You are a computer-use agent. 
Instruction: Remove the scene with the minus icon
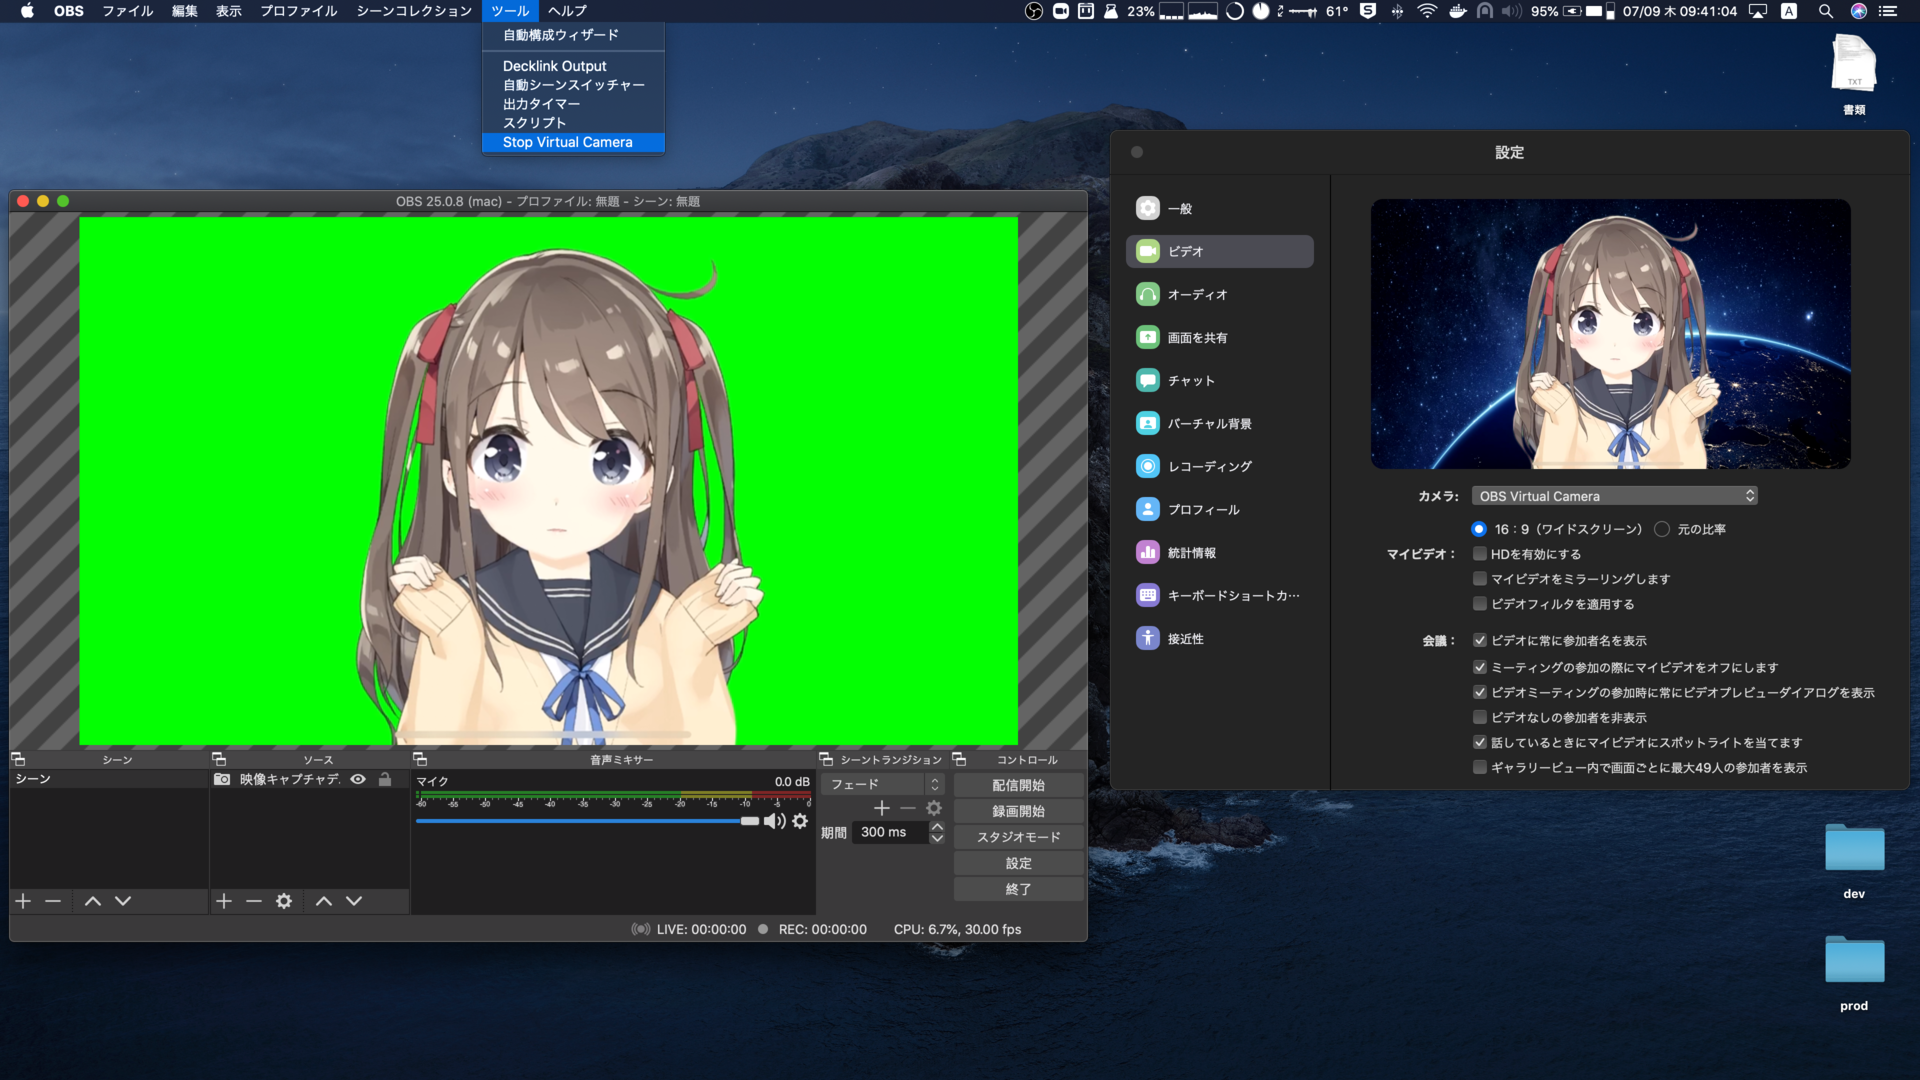tap(53, 901)
